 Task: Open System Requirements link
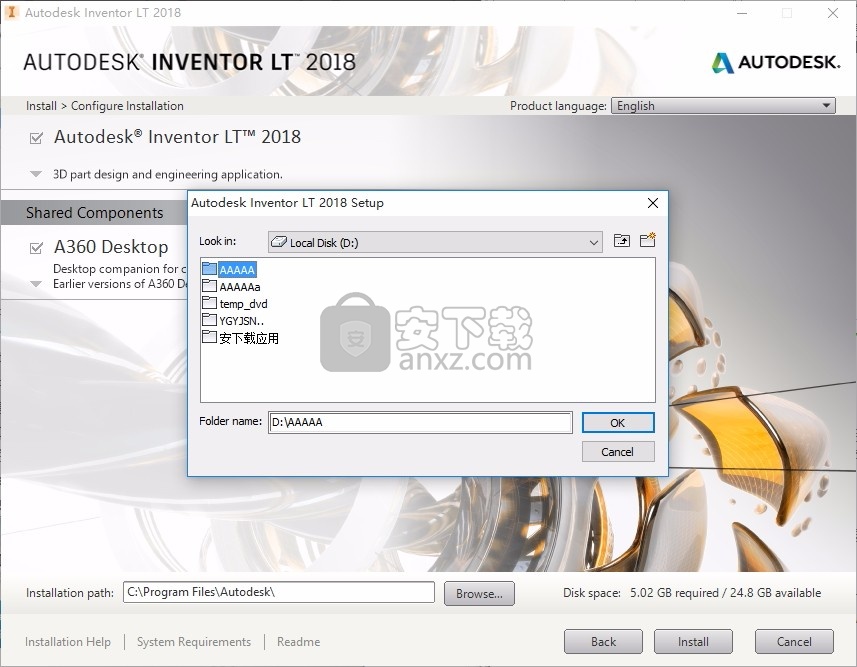[x=194, y=642]
